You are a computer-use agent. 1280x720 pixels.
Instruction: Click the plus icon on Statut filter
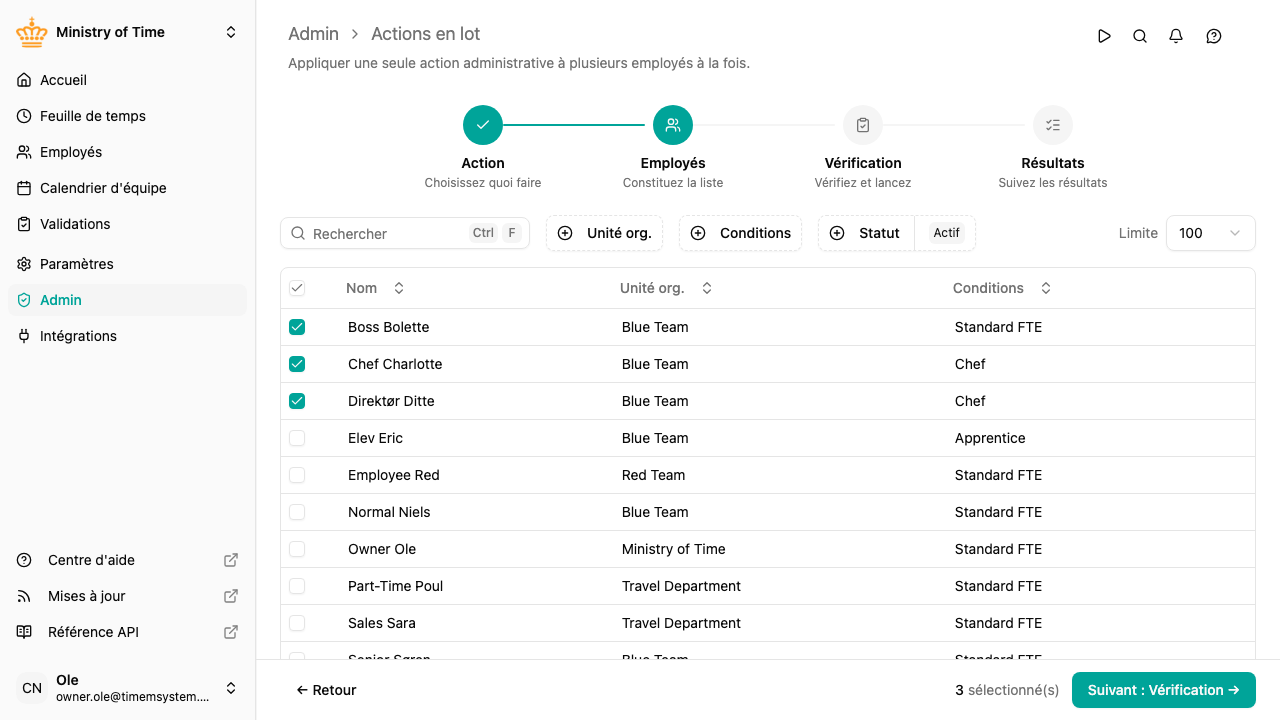[837, 233]
